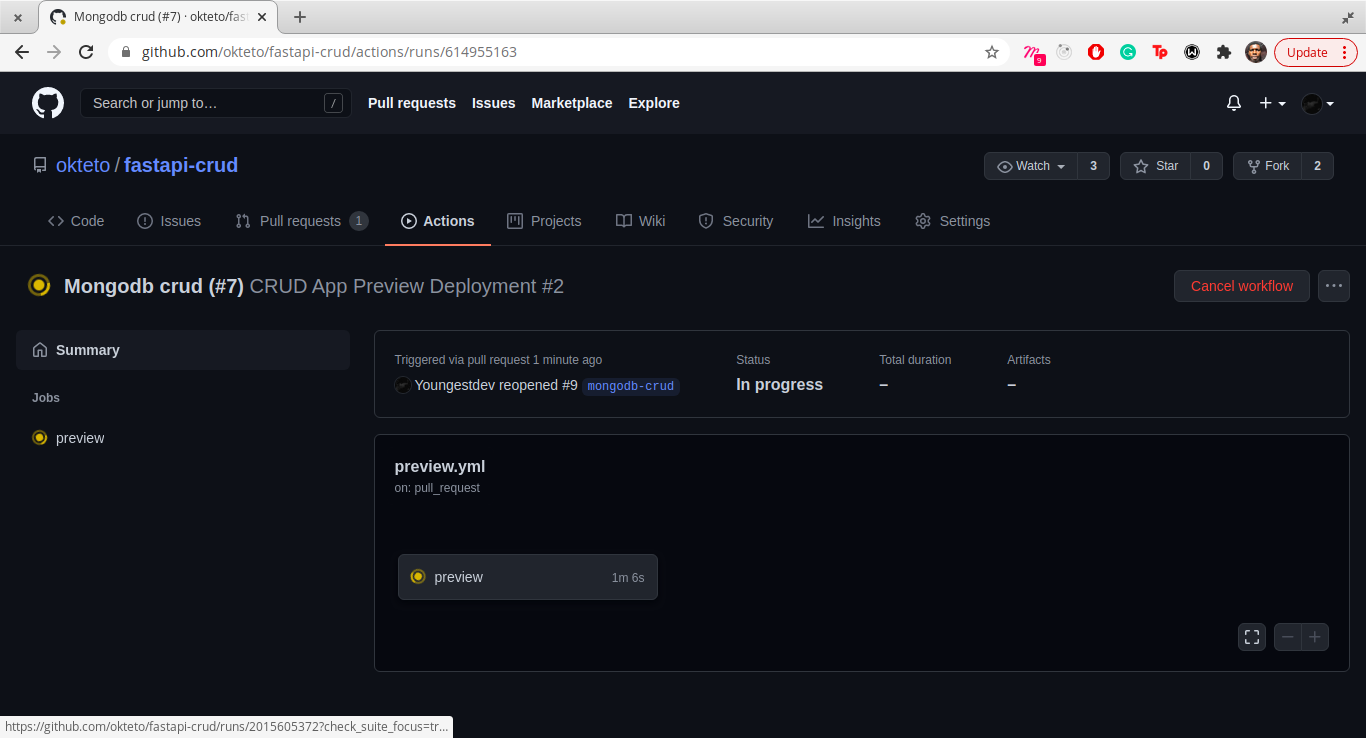This screenshot has height=738, width=1366.
Task: Go to the Projects tab
Action: click(x=544, y=221)
